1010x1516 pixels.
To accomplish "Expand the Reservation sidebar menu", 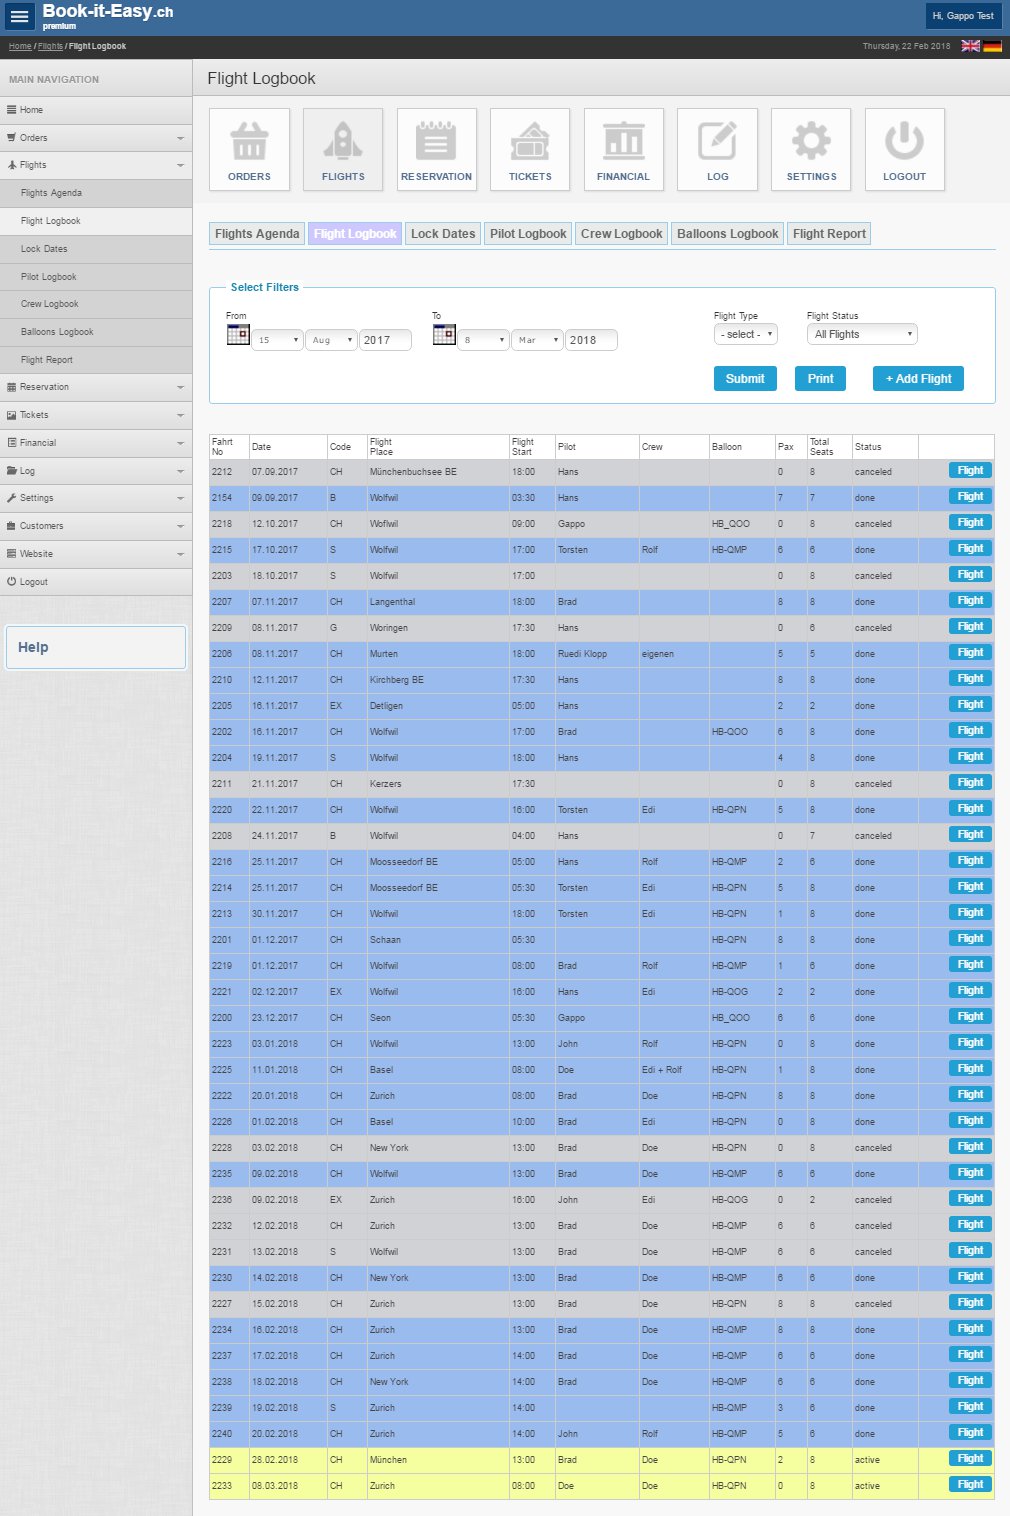I will point(96,387).
